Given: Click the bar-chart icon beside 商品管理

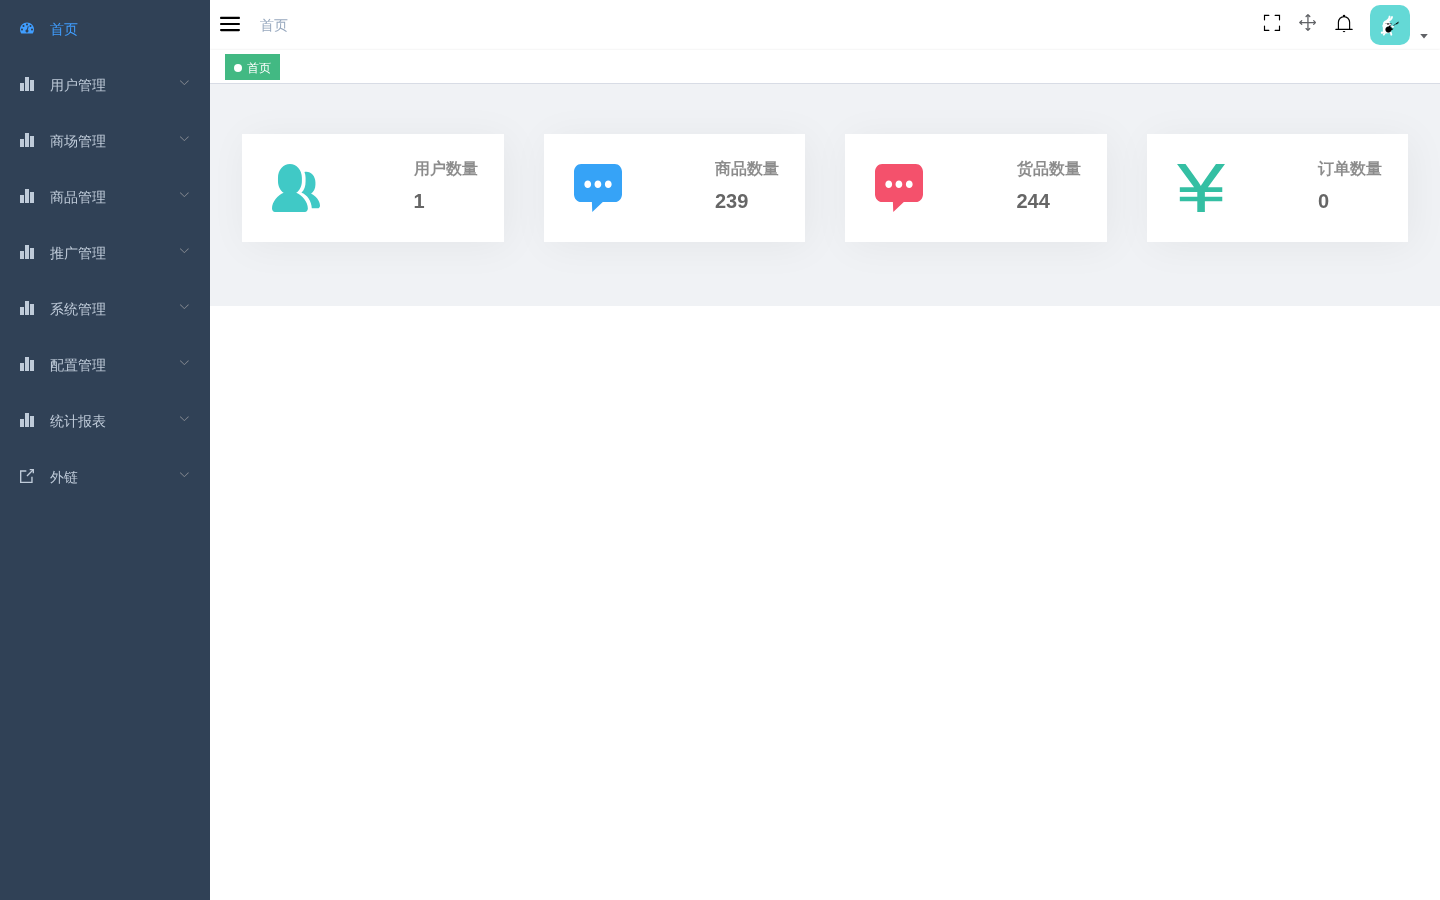Looking at the screenshot, I should (27, 196).
